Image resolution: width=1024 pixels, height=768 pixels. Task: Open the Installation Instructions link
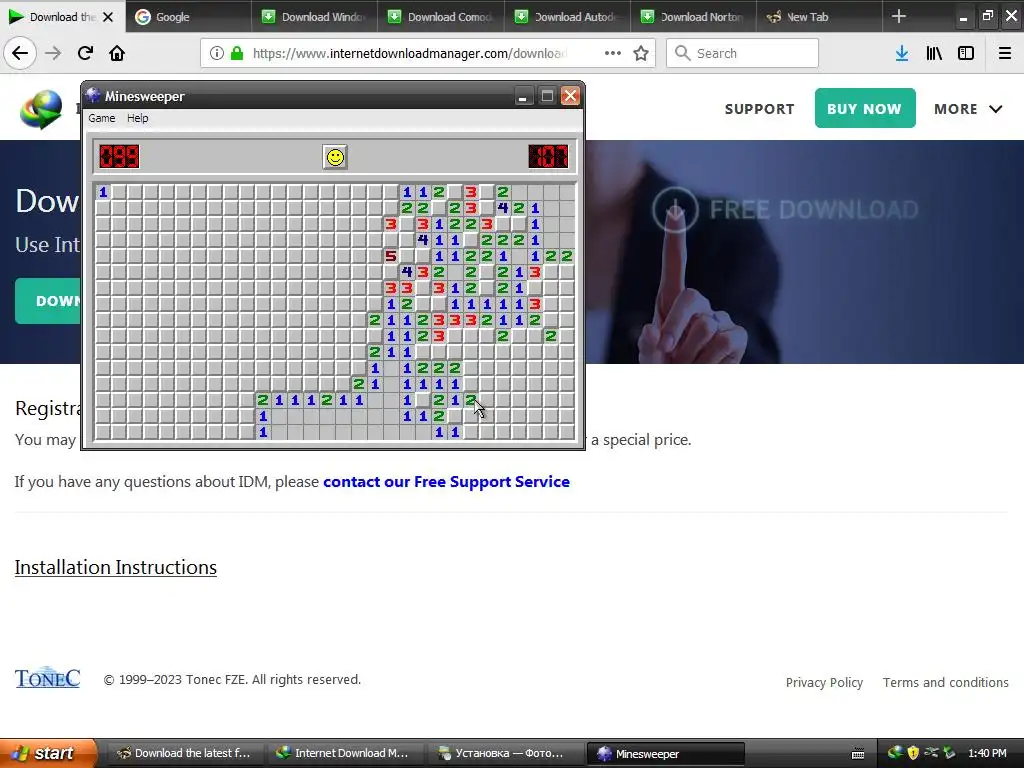pyautogui.click(x=116, y=567)
